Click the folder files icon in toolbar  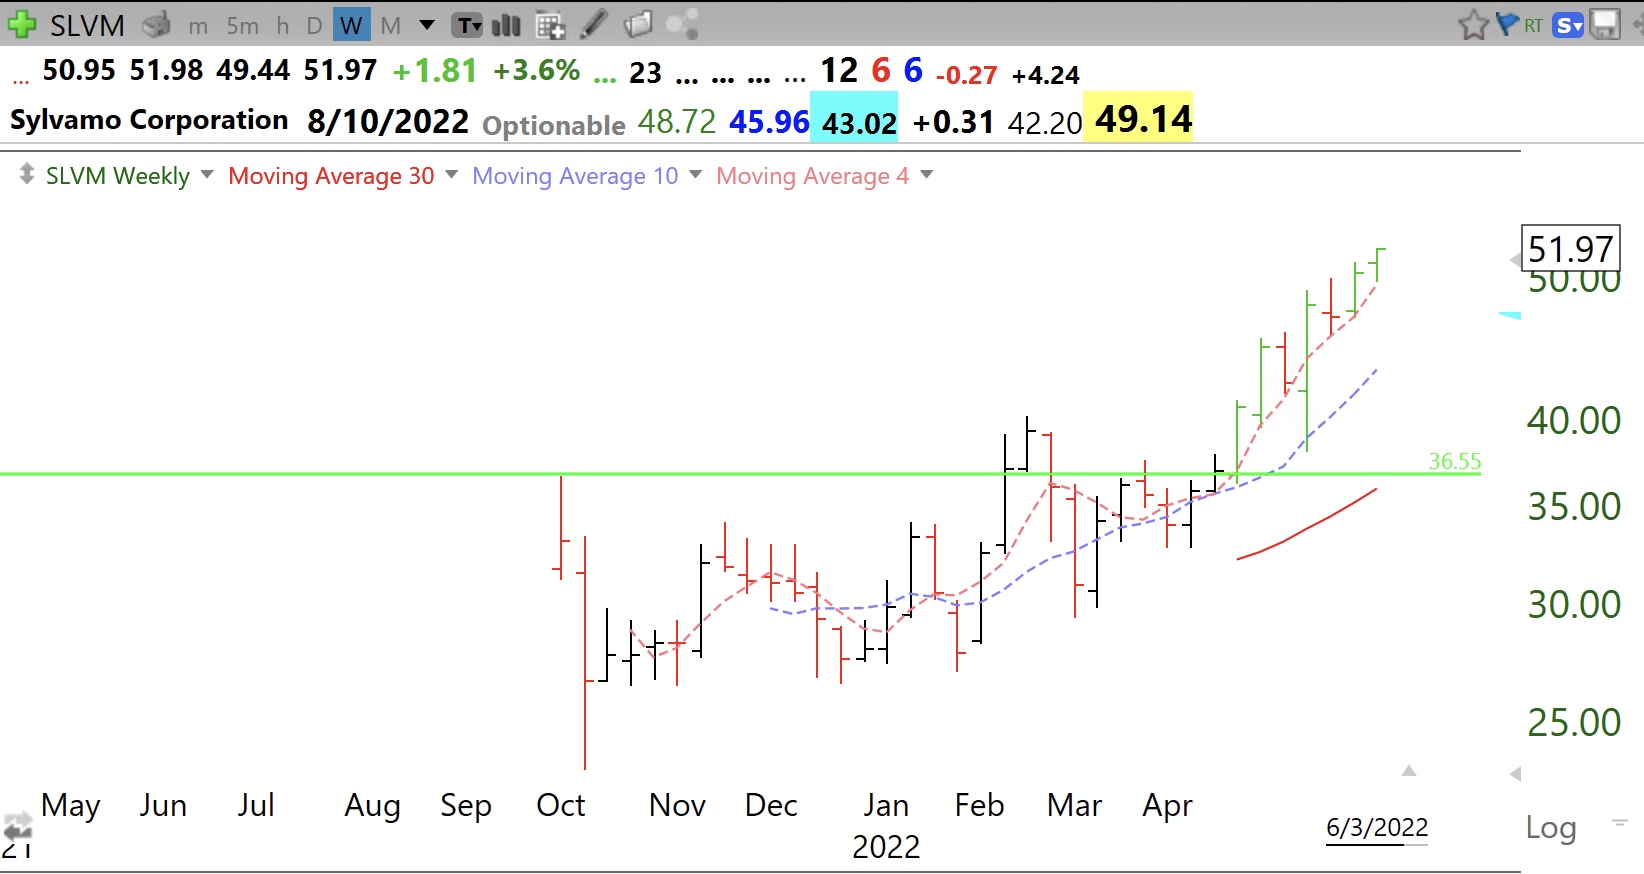click(637, 25)
